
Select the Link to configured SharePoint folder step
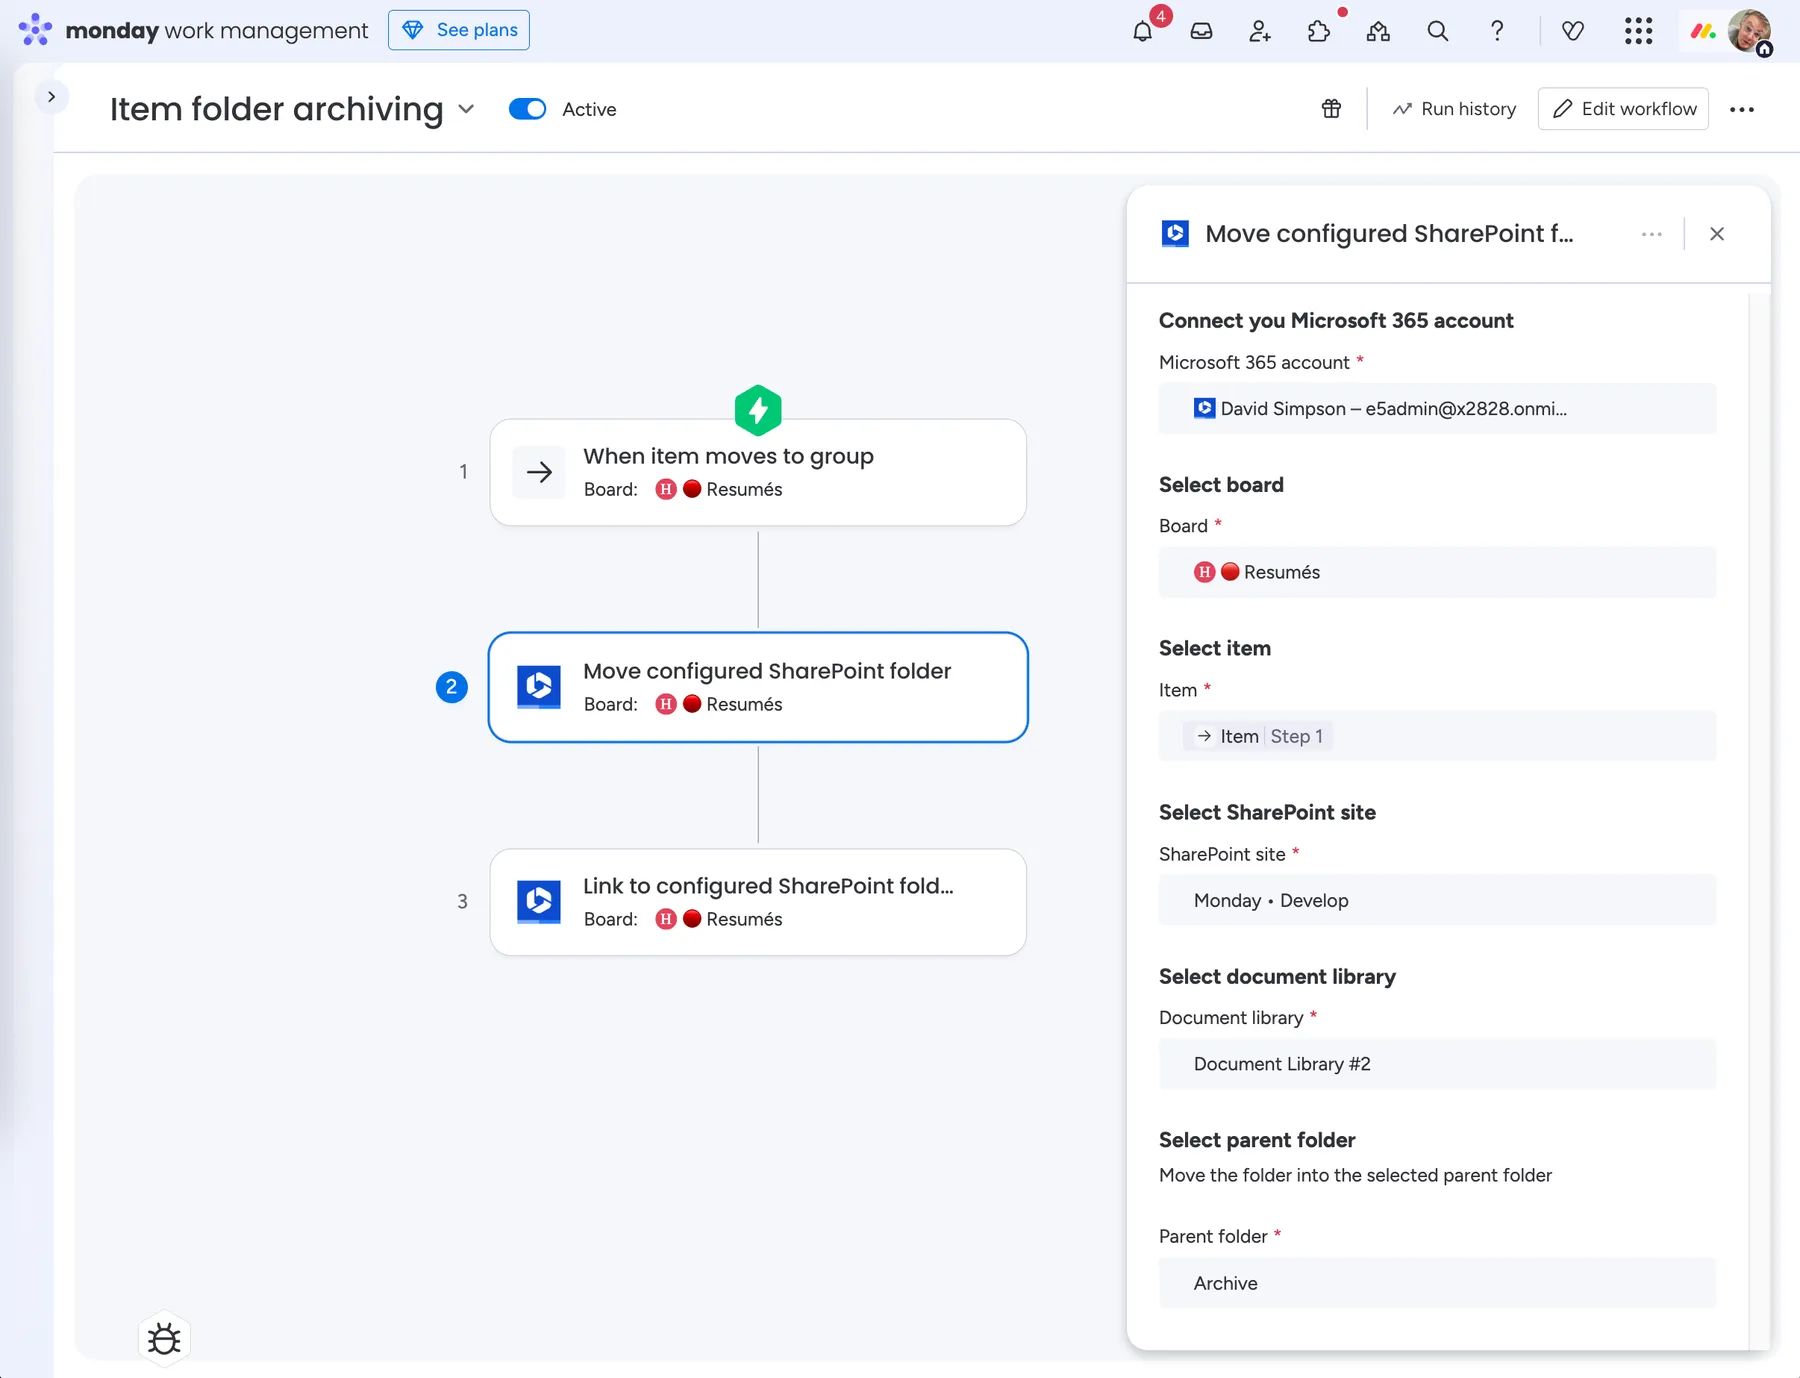pyautogui.click(x=758, y=902)
